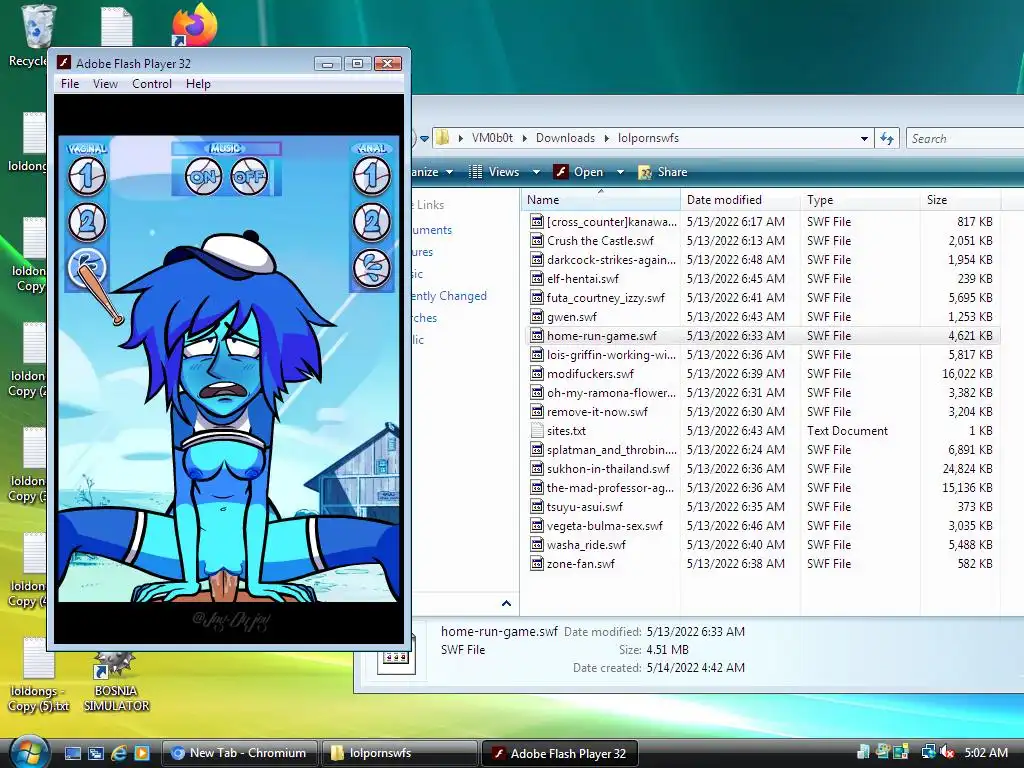Click the file icon of home-run-game.swf
This screenshot has height=768, width=1024.
click(537, 336)
